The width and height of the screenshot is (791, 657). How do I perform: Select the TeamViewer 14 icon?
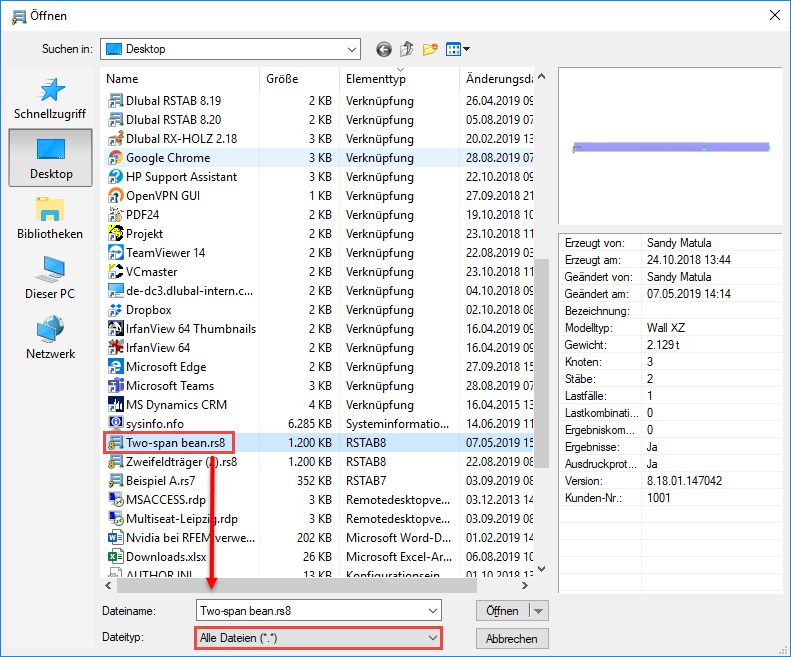(116, 253)
